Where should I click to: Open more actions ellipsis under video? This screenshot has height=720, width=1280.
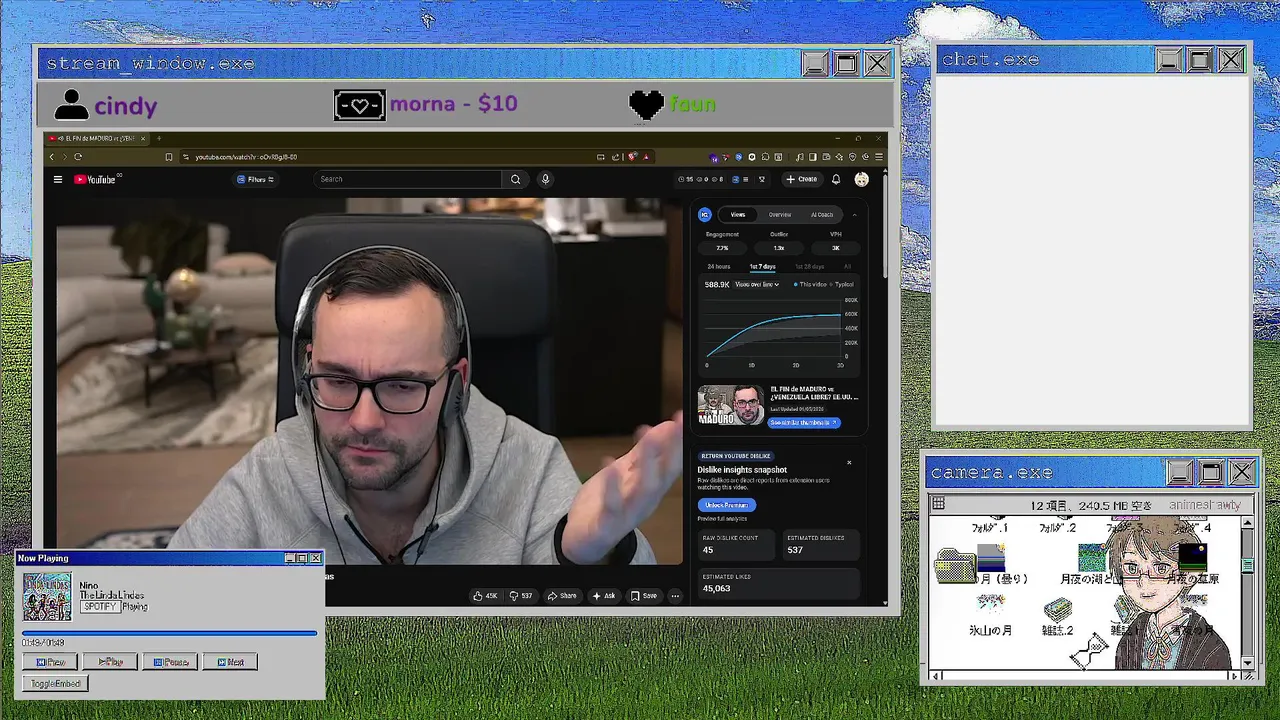(675, 596)
